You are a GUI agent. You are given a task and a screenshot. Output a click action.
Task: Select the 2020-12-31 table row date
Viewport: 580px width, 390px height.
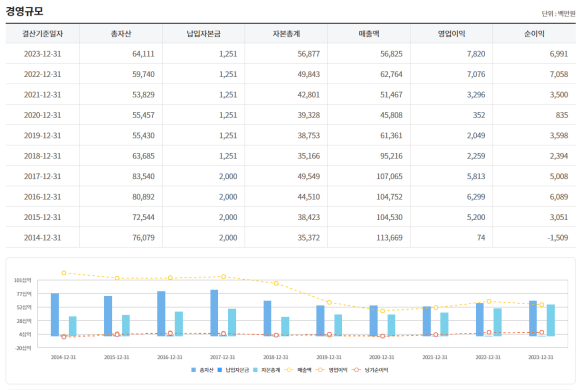click(x=43, y=115)
